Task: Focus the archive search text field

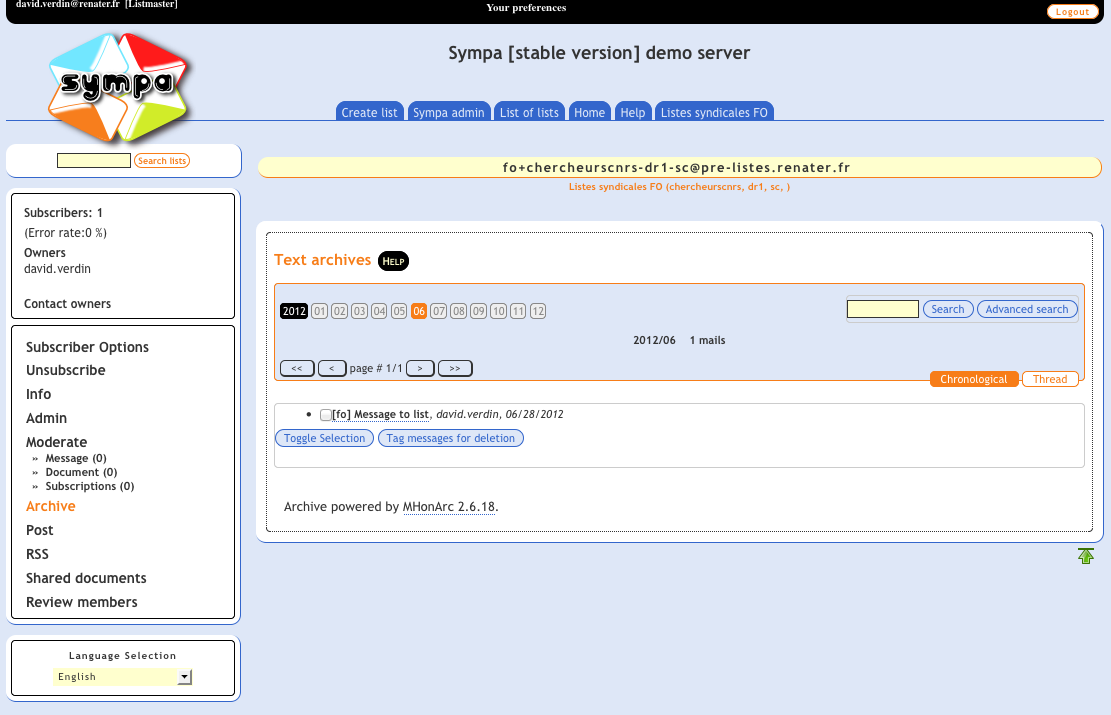Action: pyautogui.click(x=883, y=309)
